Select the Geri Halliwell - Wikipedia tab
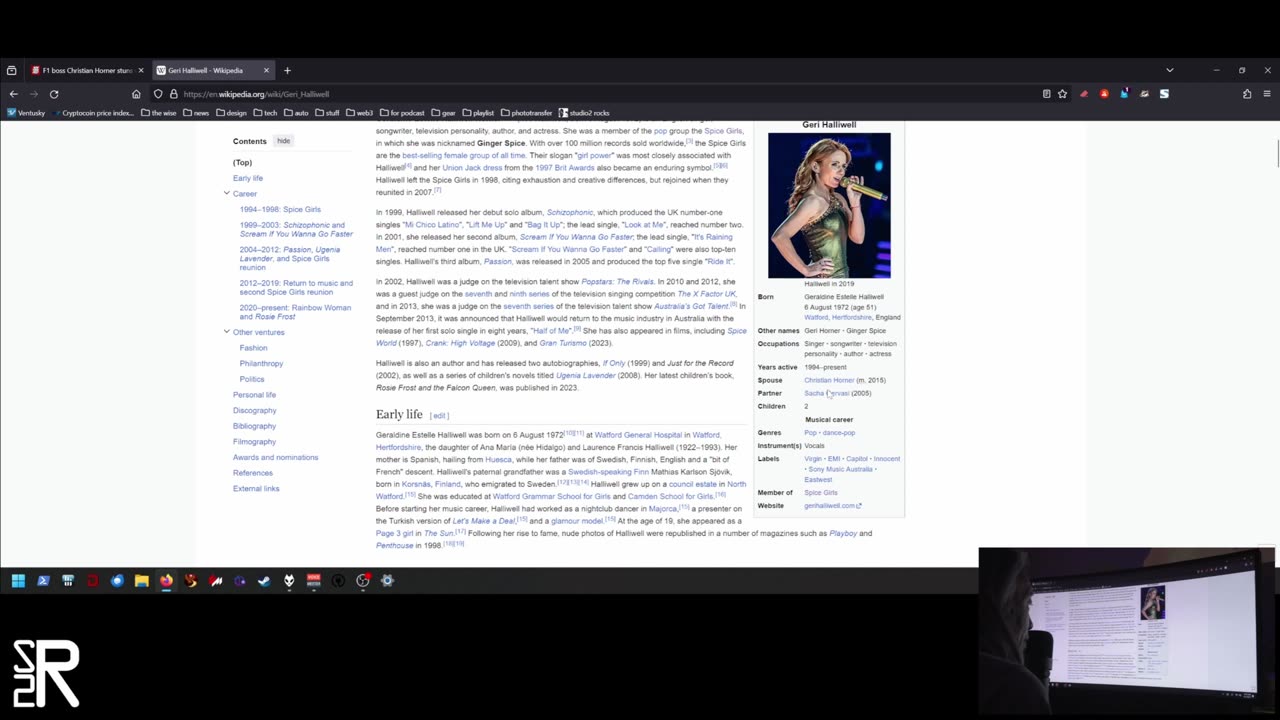Viewport: 1280px width, 720px height. pos(215,70)
